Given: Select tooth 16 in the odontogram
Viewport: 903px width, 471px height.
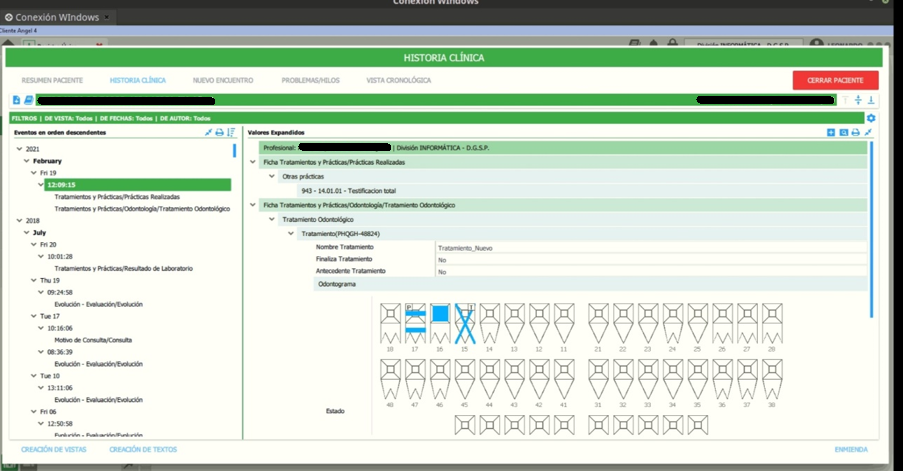Looking at the screenshot, I should 440,324.
